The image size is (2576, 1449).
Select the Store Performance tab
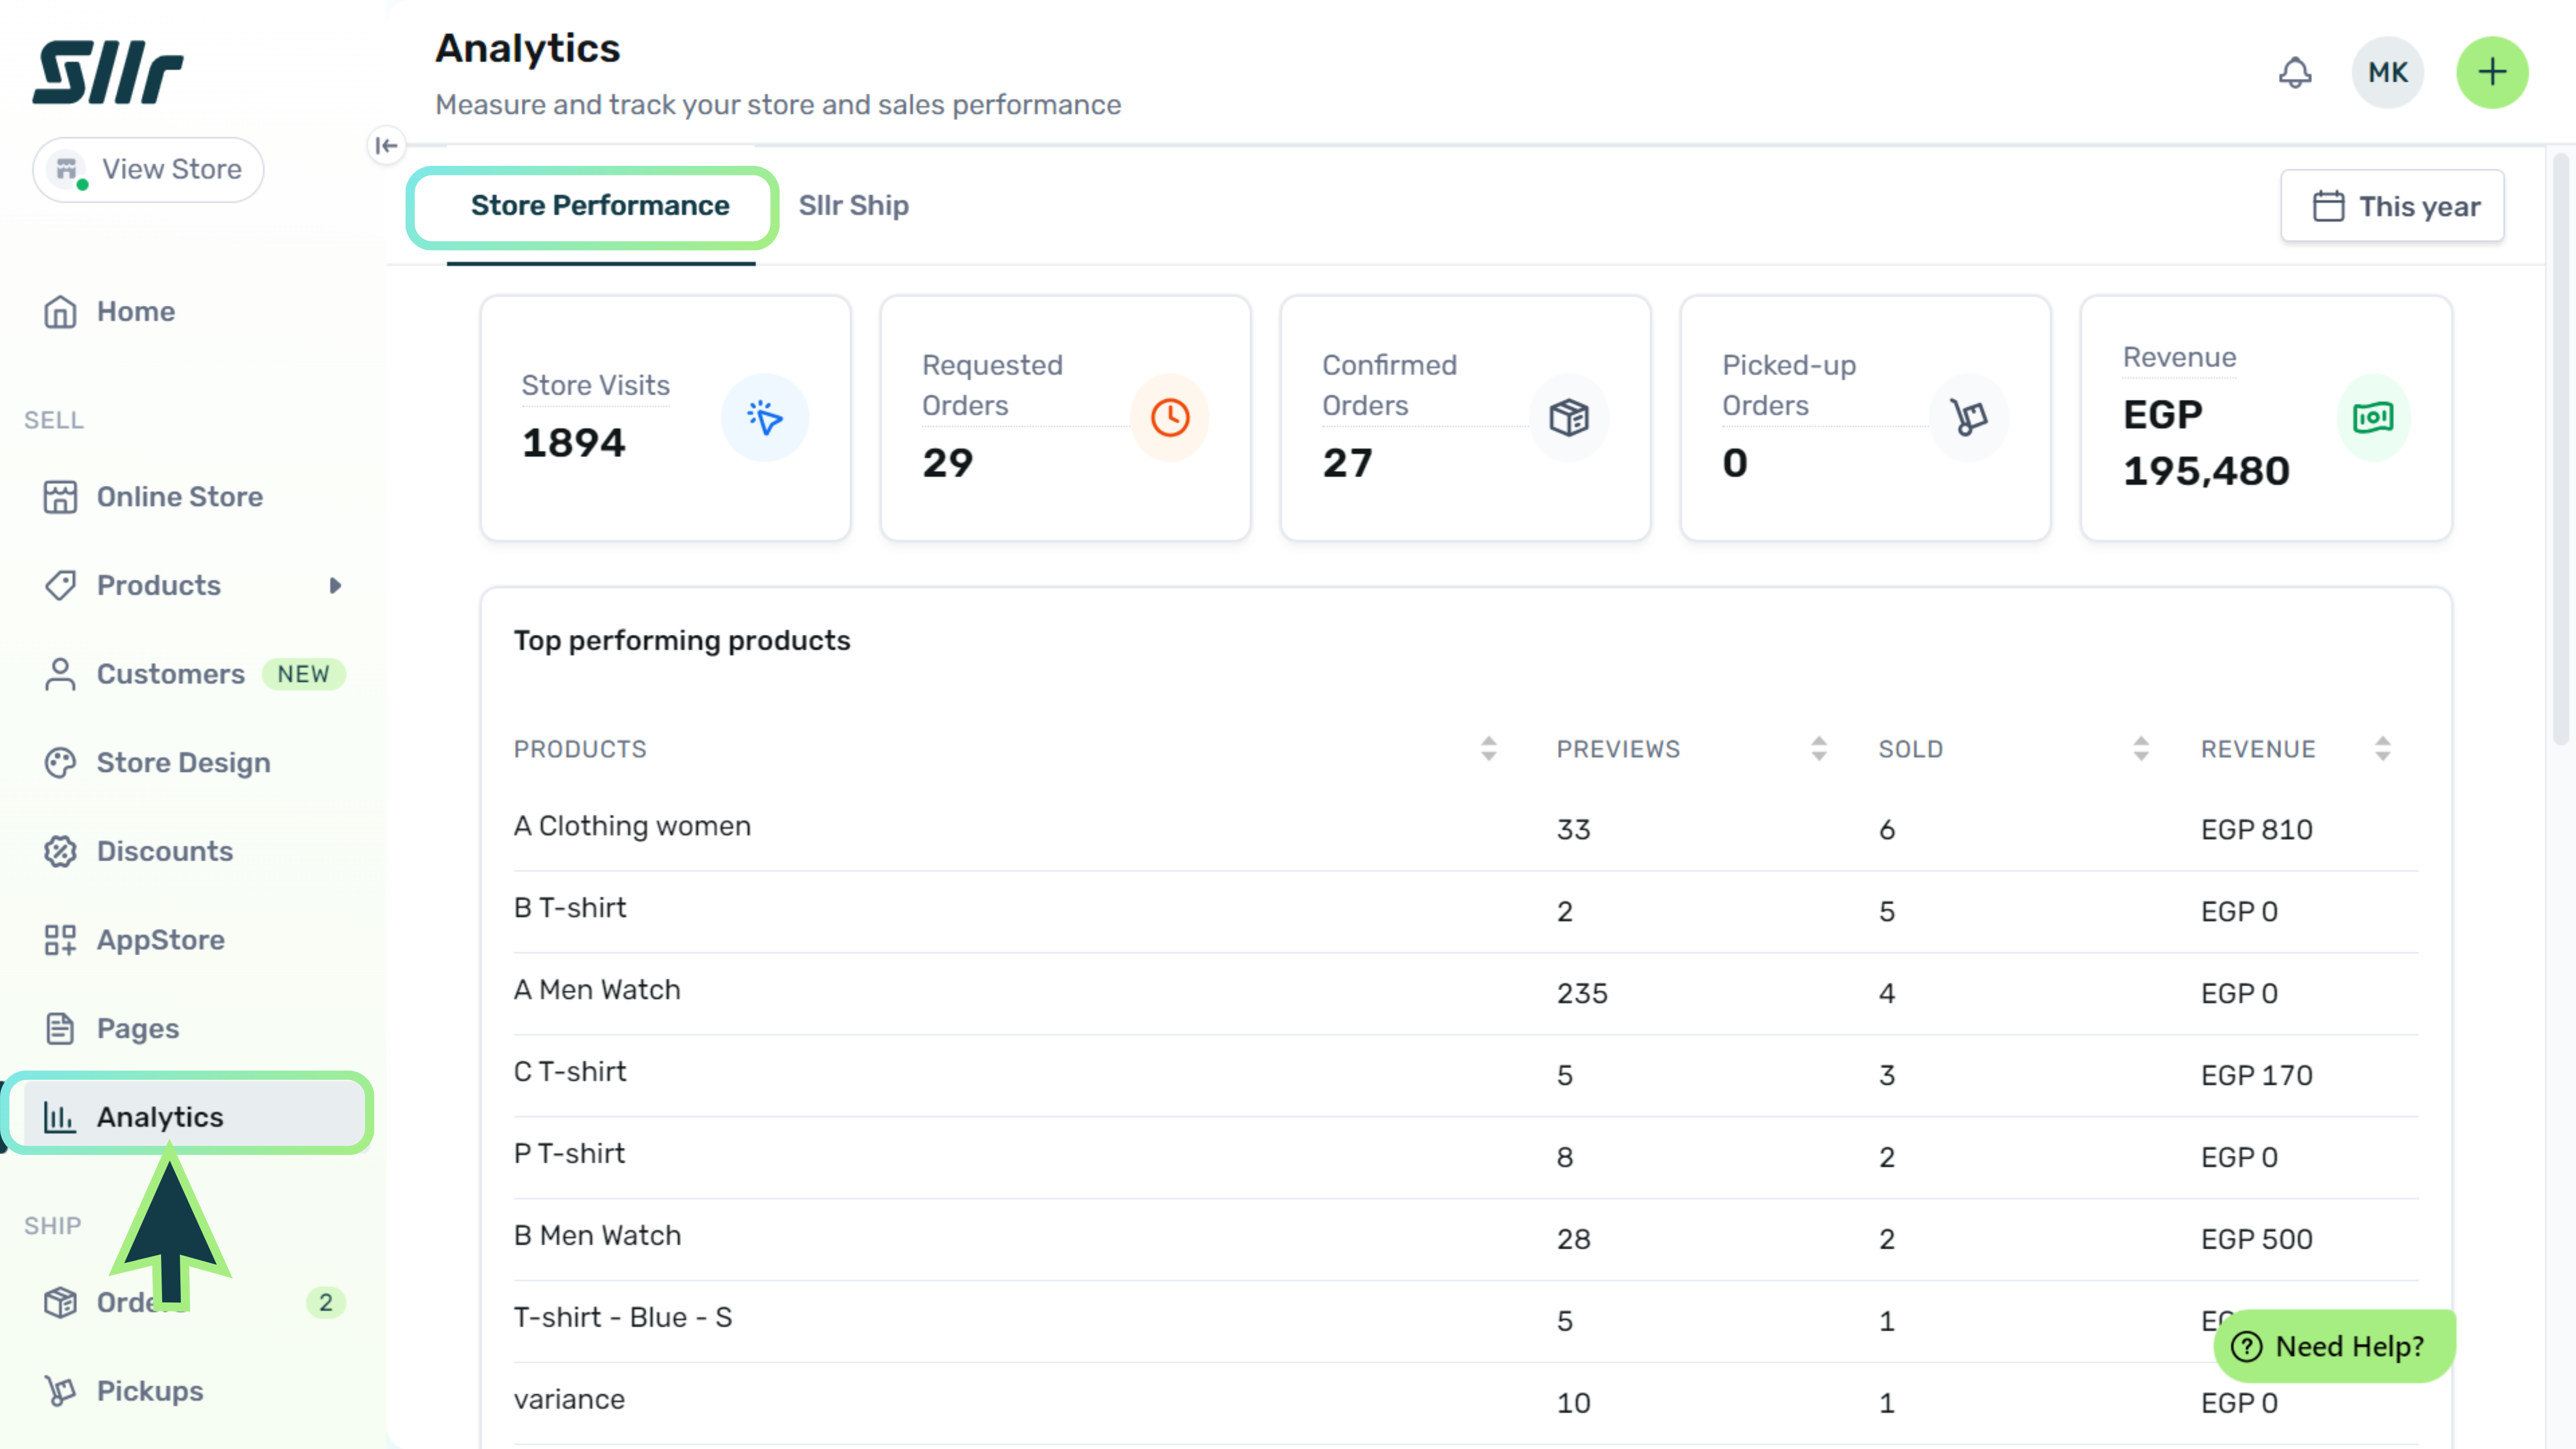tap(600, 205)
